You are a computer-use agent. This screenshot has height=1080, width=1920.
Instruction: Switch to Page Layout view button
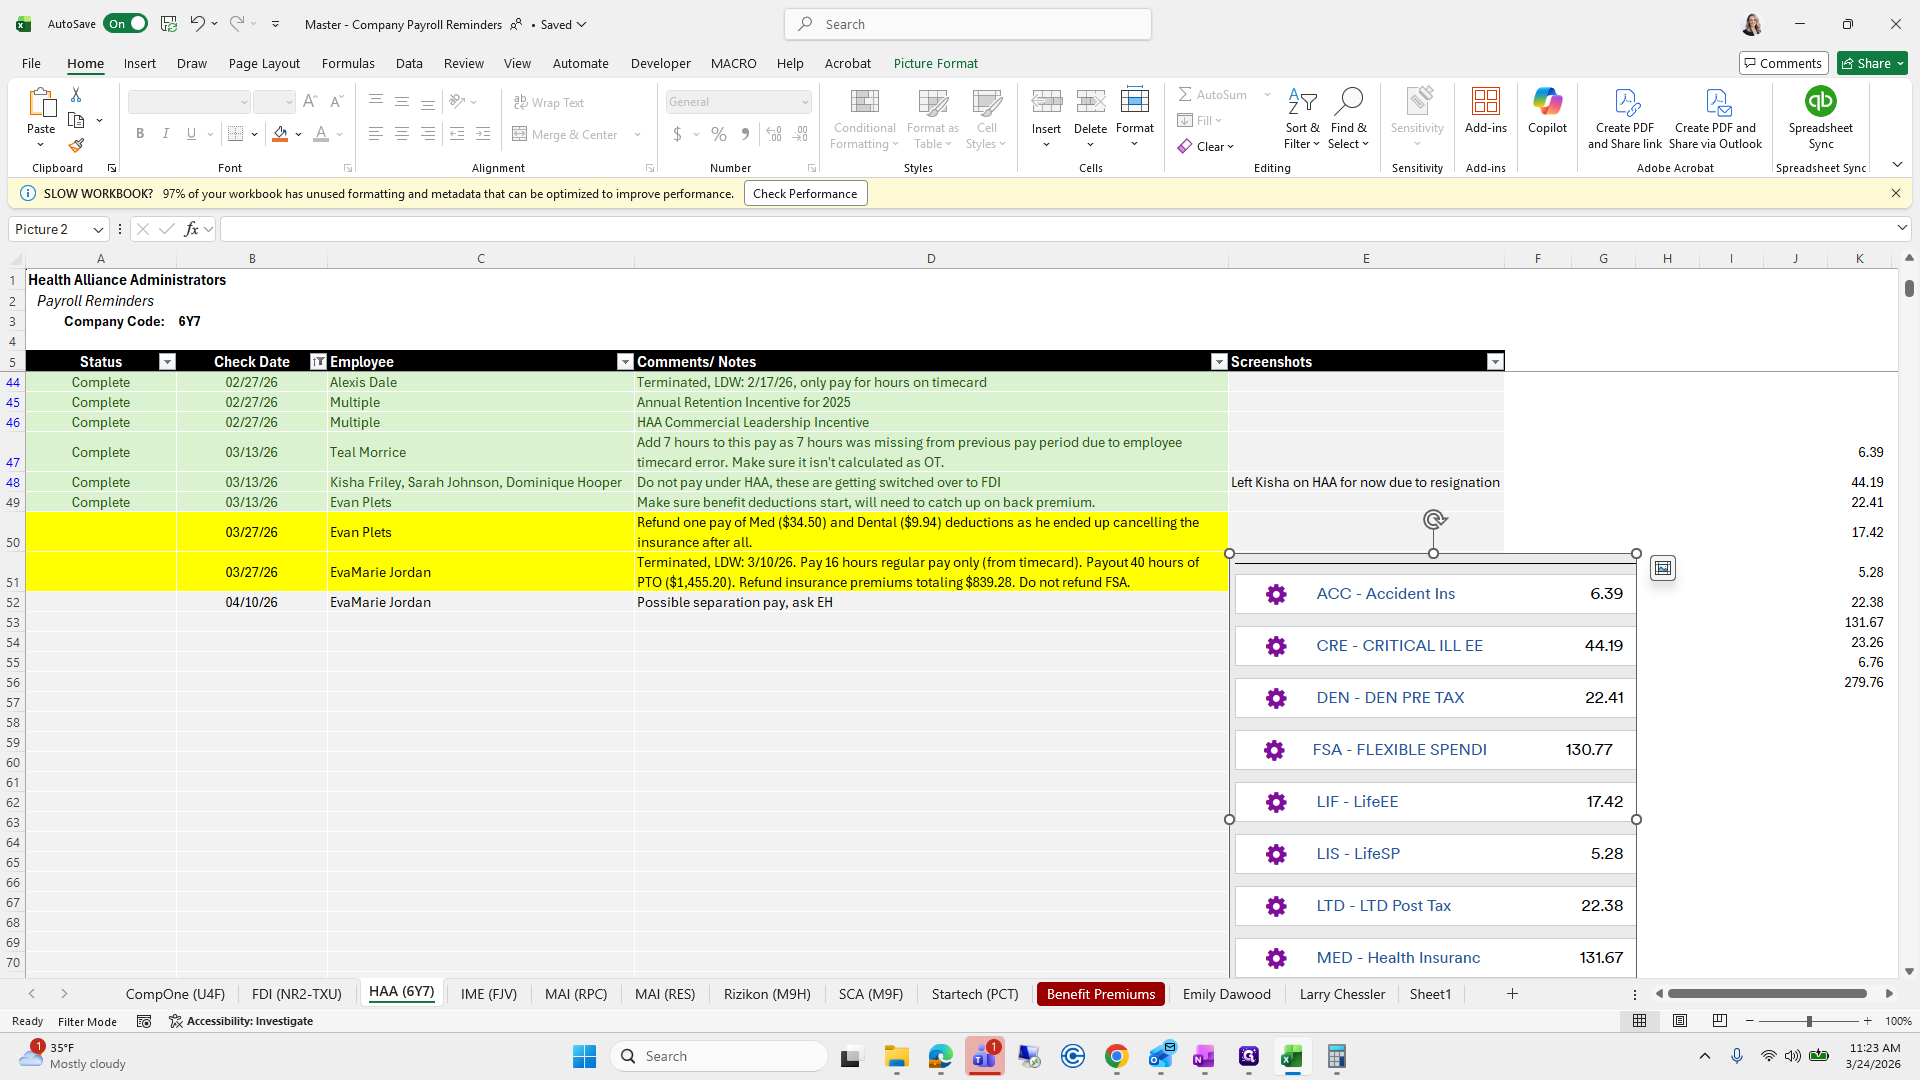click(x=1680, y=1021)
